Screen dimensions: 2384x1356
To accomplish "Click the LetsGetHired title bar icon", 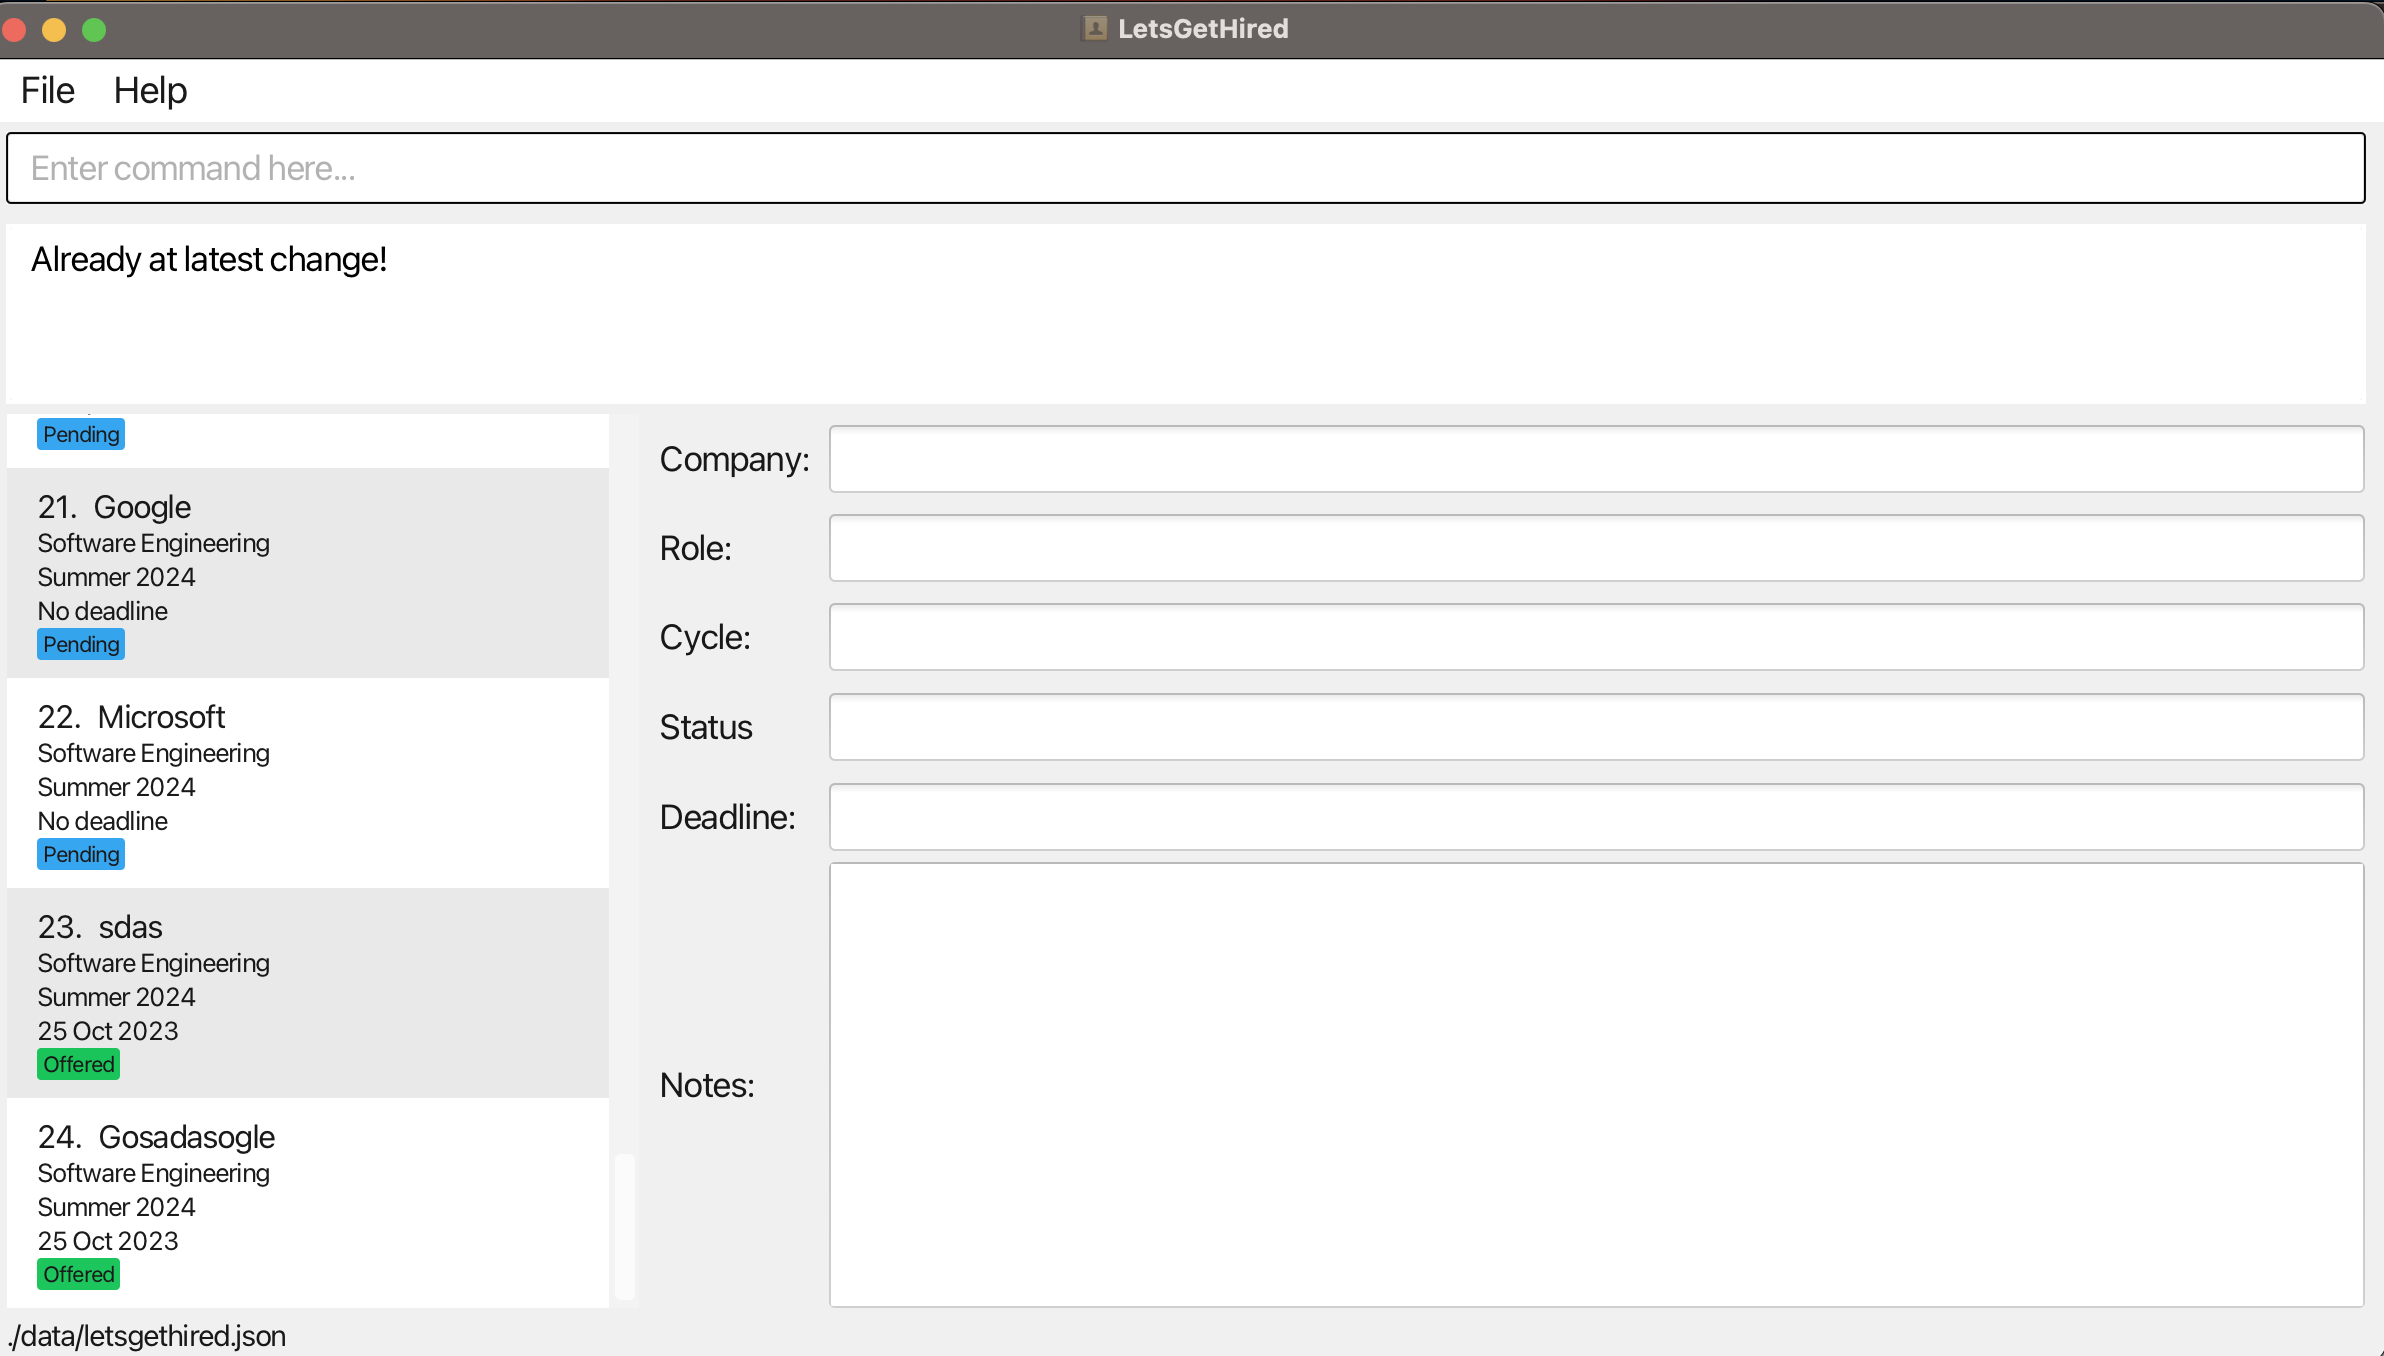I will [1095, 28].
